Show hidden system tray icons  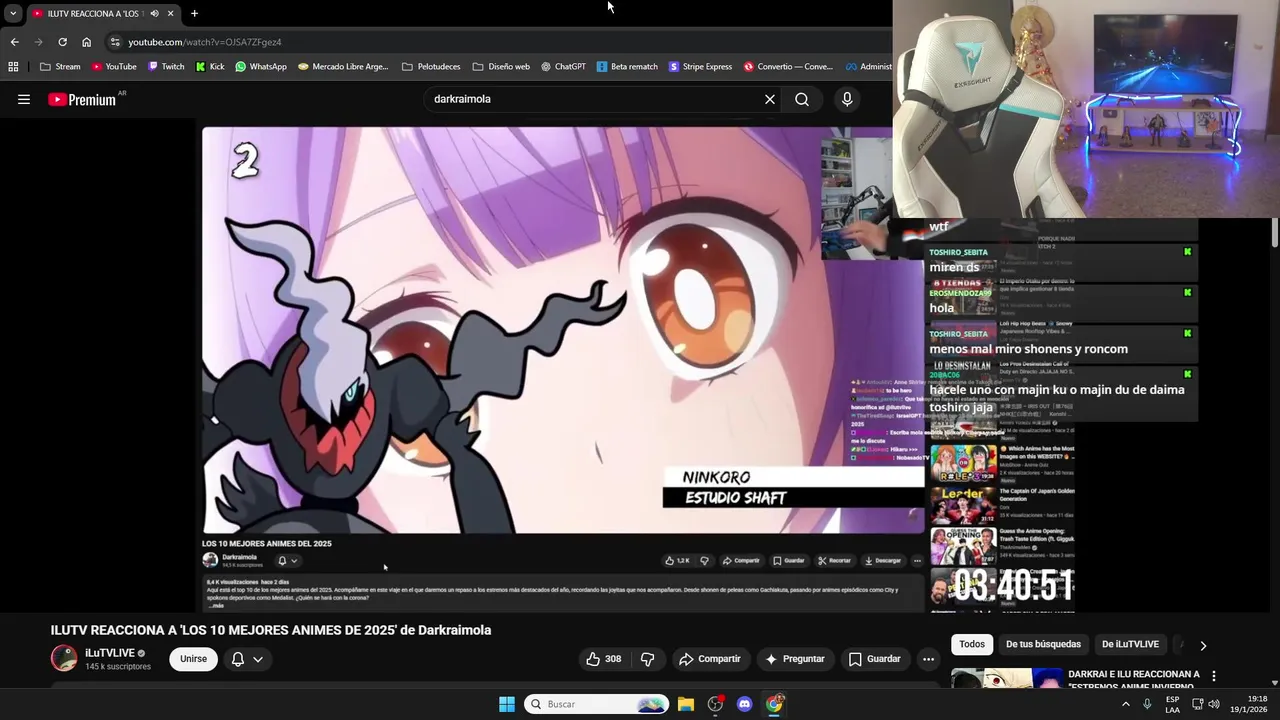pyautogui.click(x=1126, y=704)
